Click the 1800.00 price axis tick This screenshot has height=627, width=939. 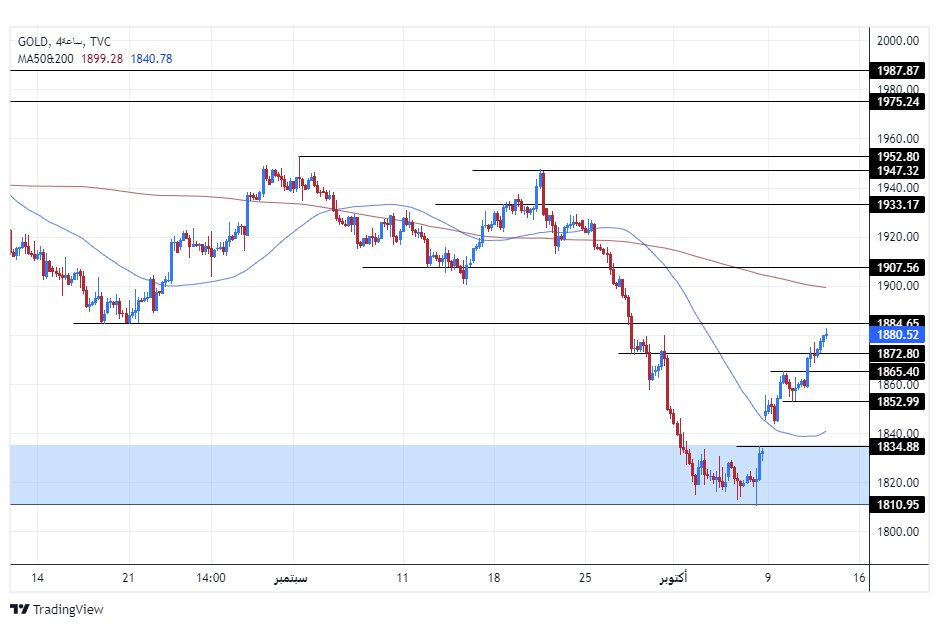coord(897,531)
